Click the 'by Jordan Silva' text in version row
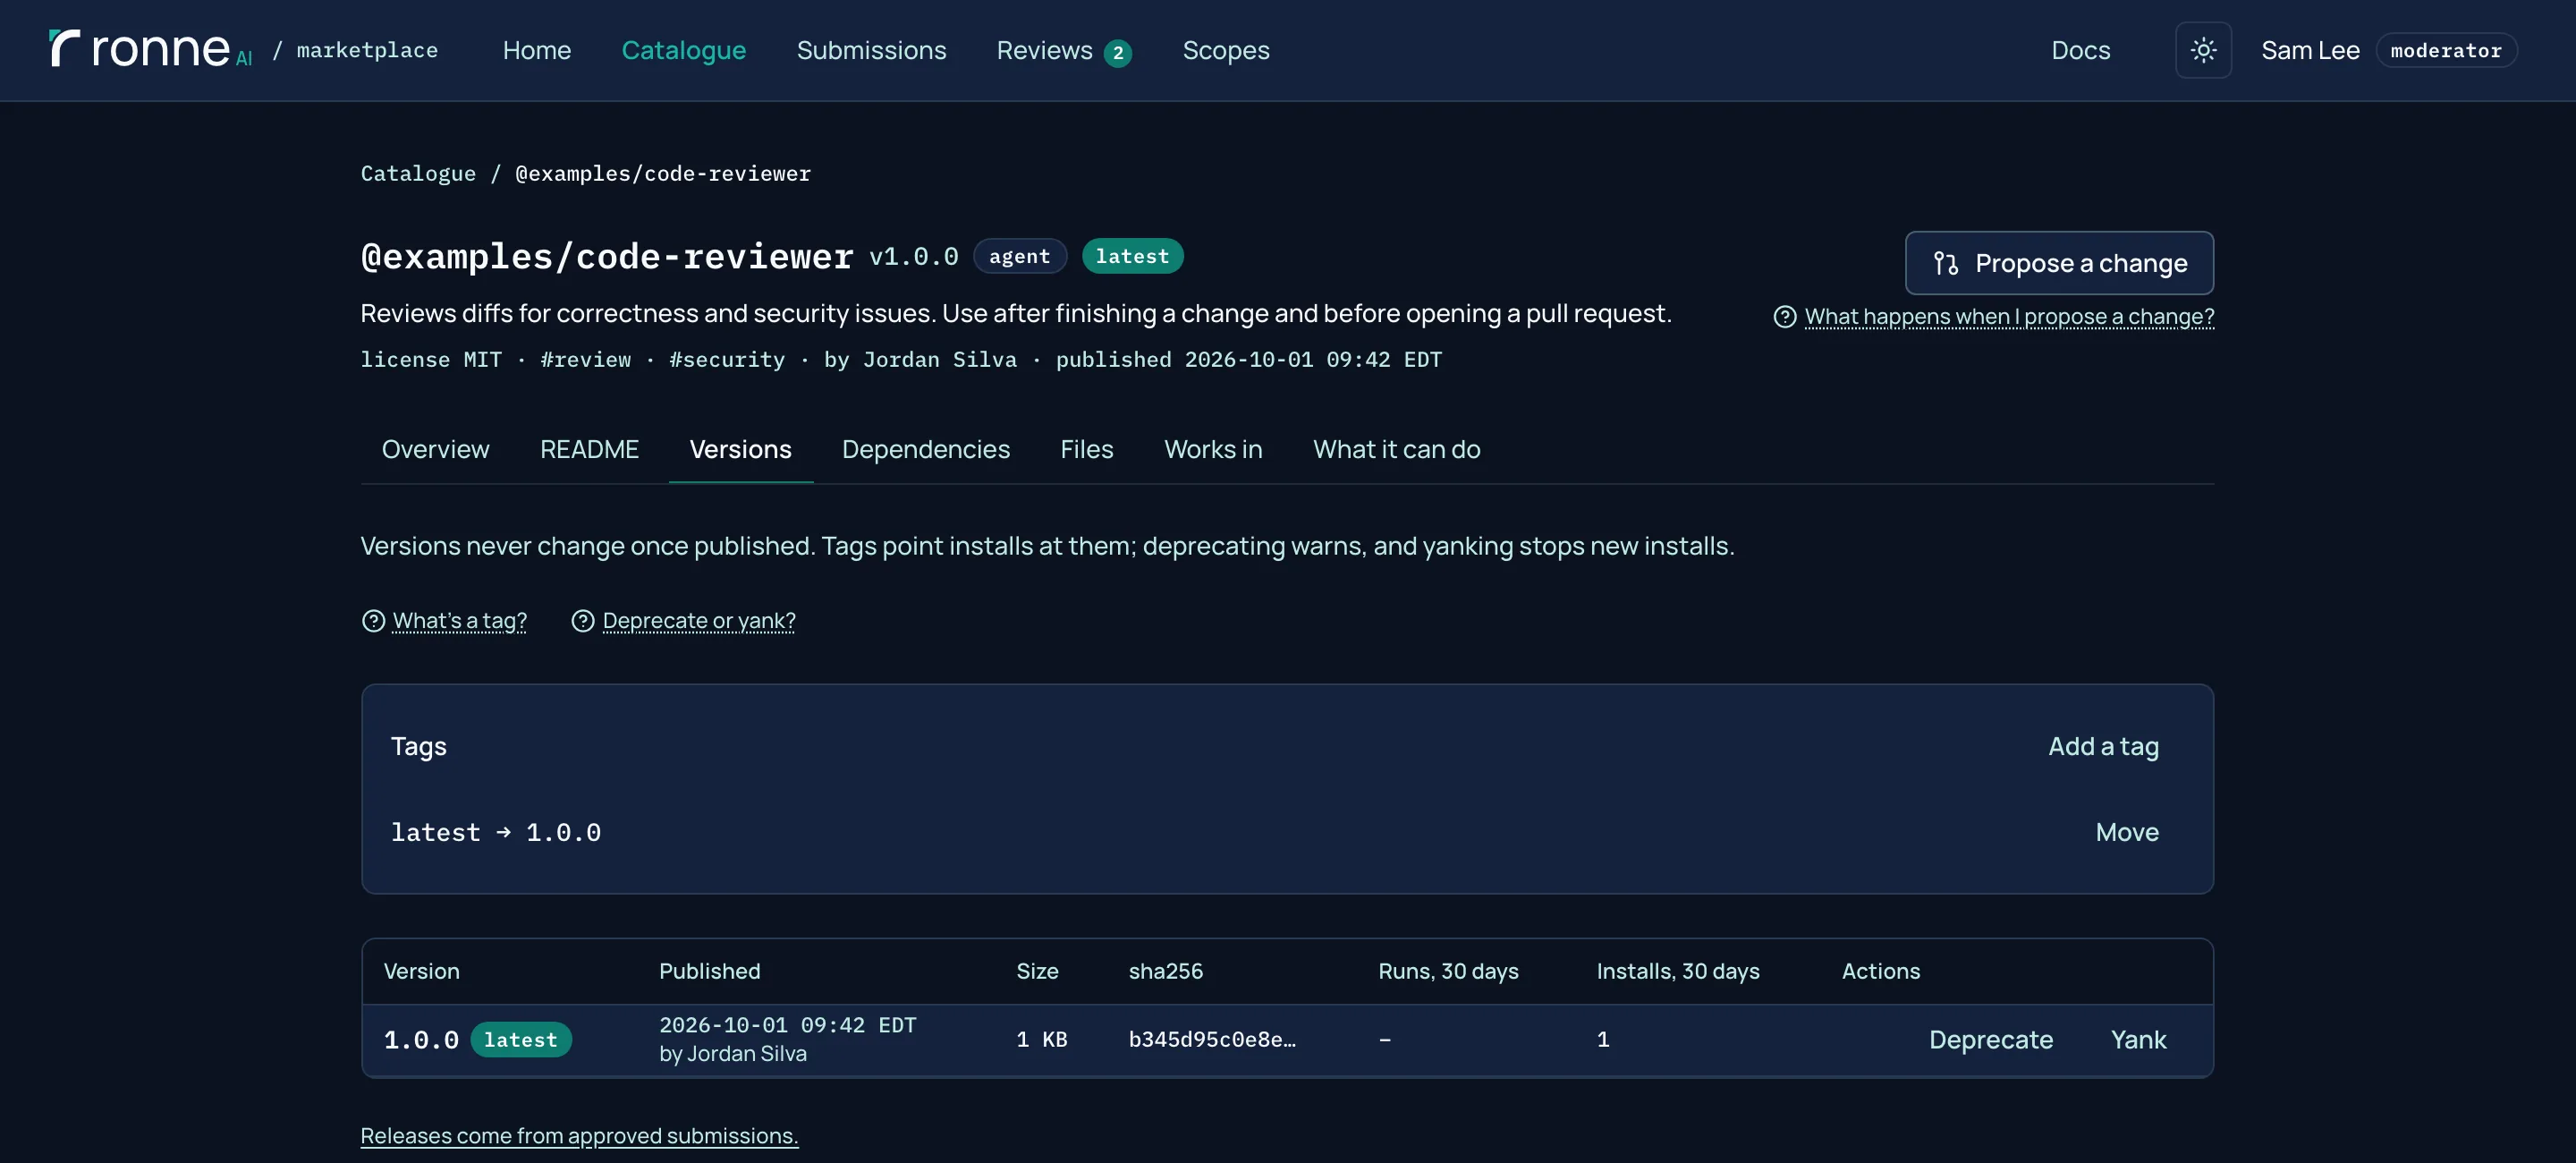Image resolution: width=2576 pixels, height=1163 pixels. coord(732,1054)
